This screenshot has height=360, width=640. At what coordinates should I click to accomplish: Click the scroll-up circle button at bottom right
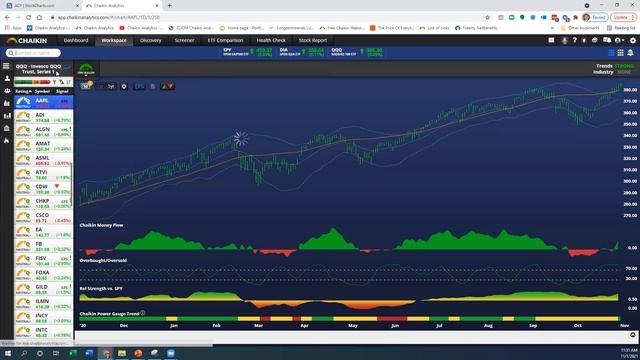click(633, 335)
